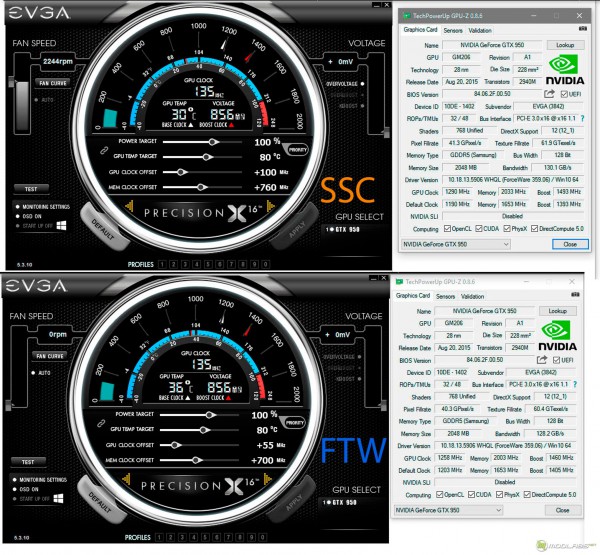This screenshot has width=600, height=555.
Task: Click the yellow right arrow in lower Precision X window
Action: click(267, 479)
